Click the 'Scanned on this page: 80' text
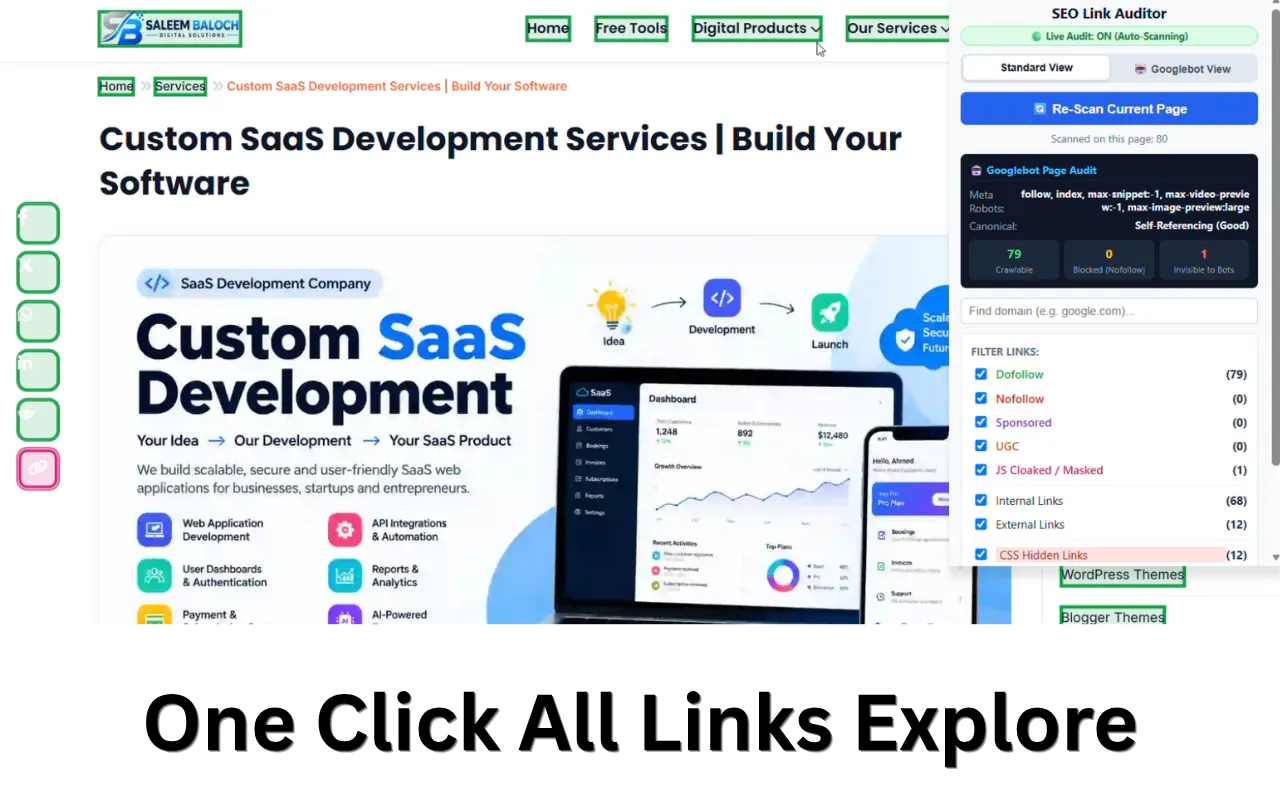Image resolution: width=1280 pixels, height=800 pixels. [1109, 139]
